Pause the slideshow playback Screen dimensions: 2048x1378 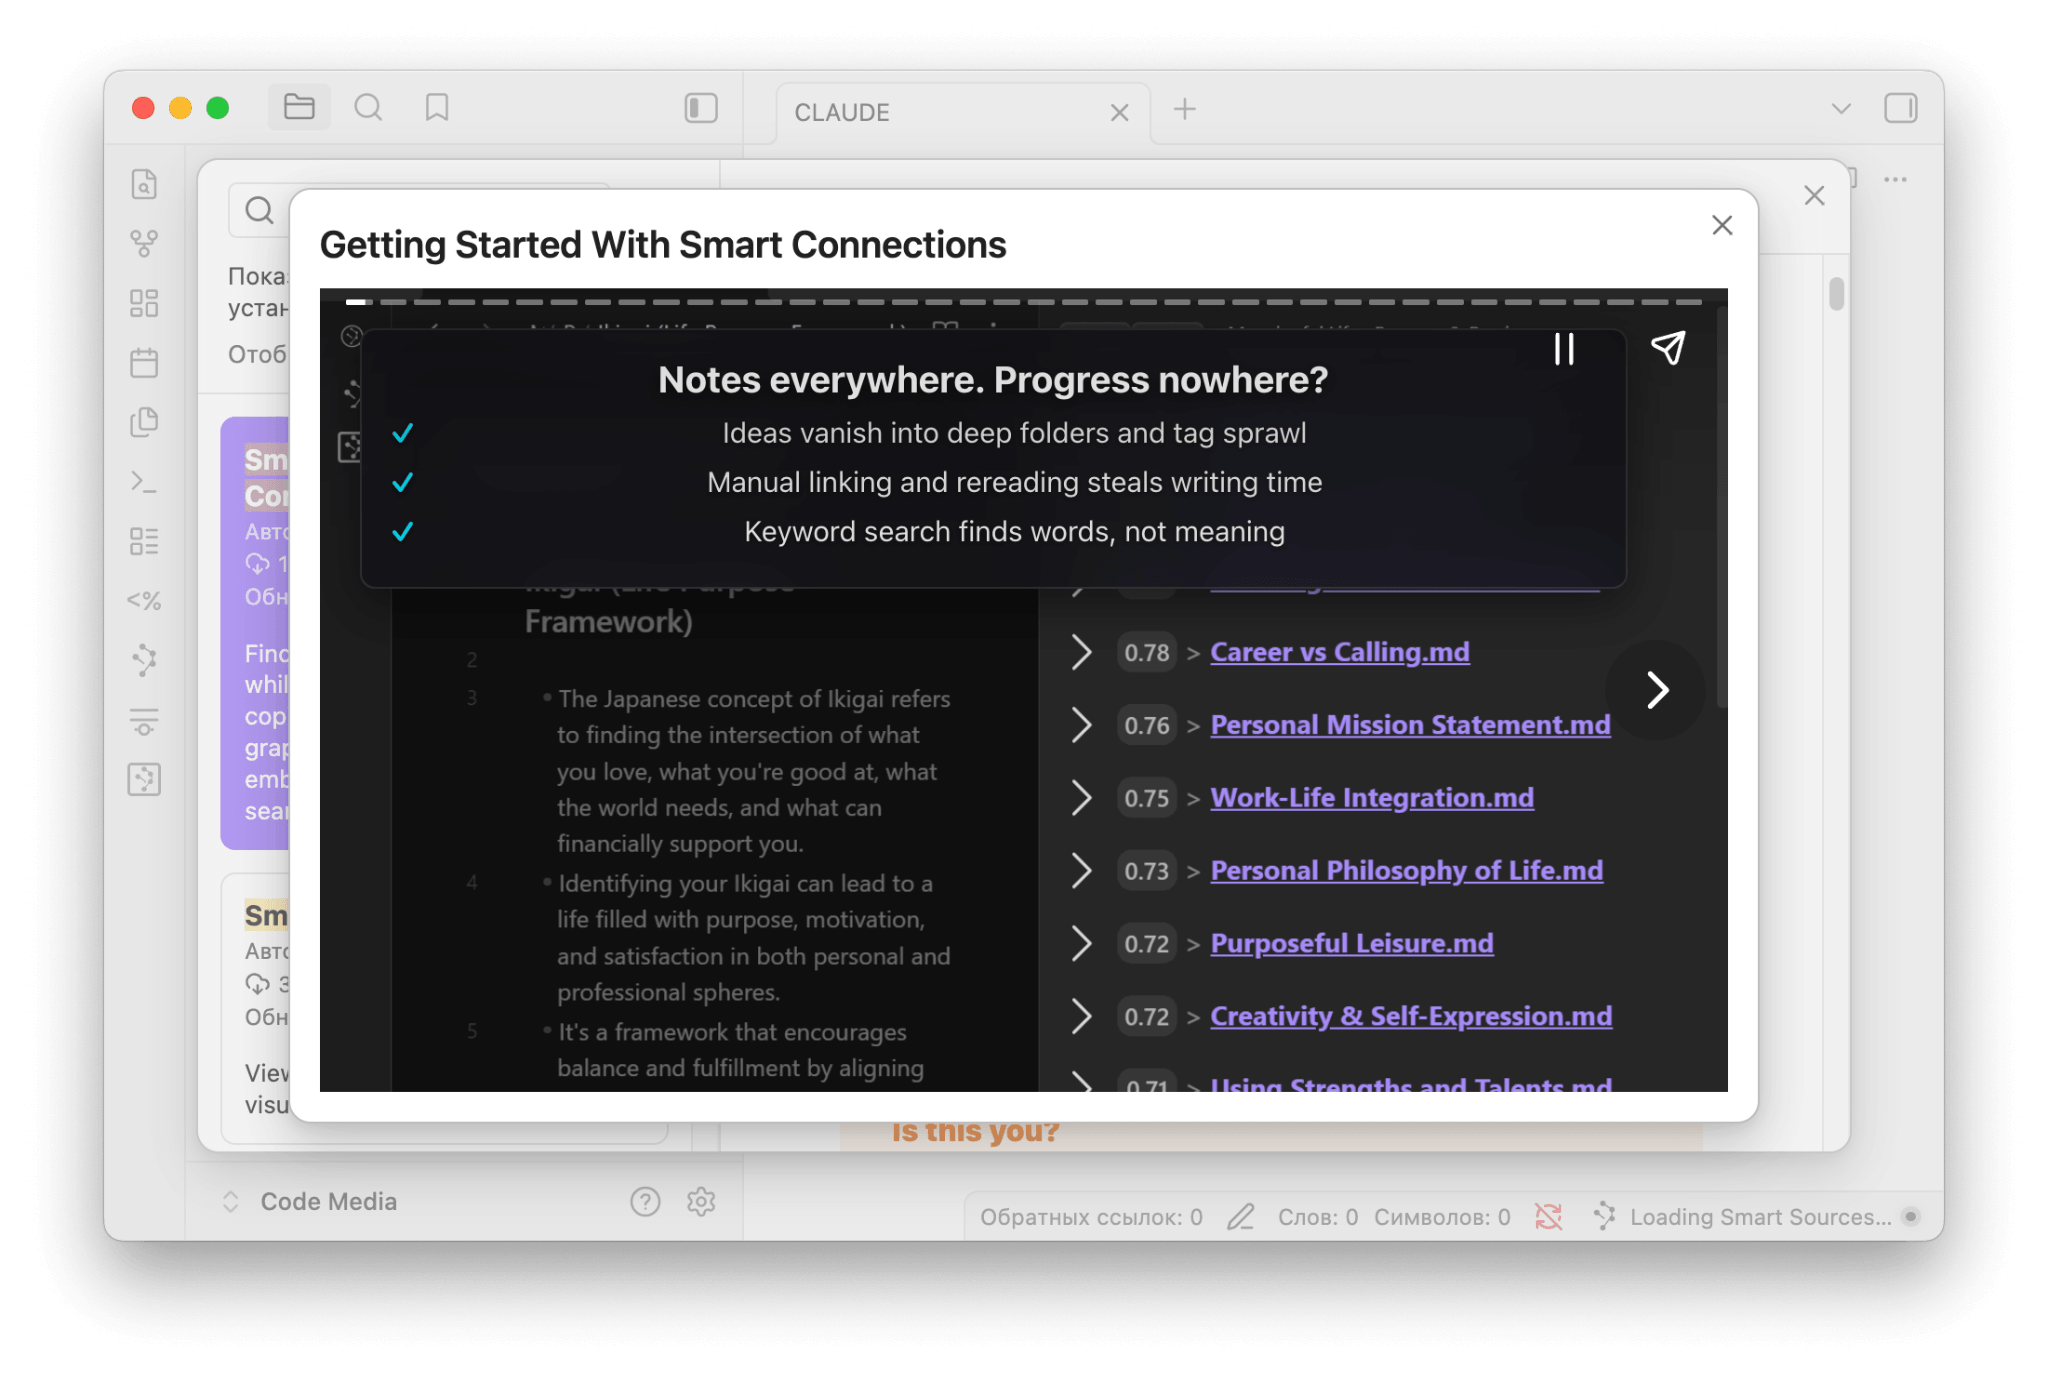1564,349
